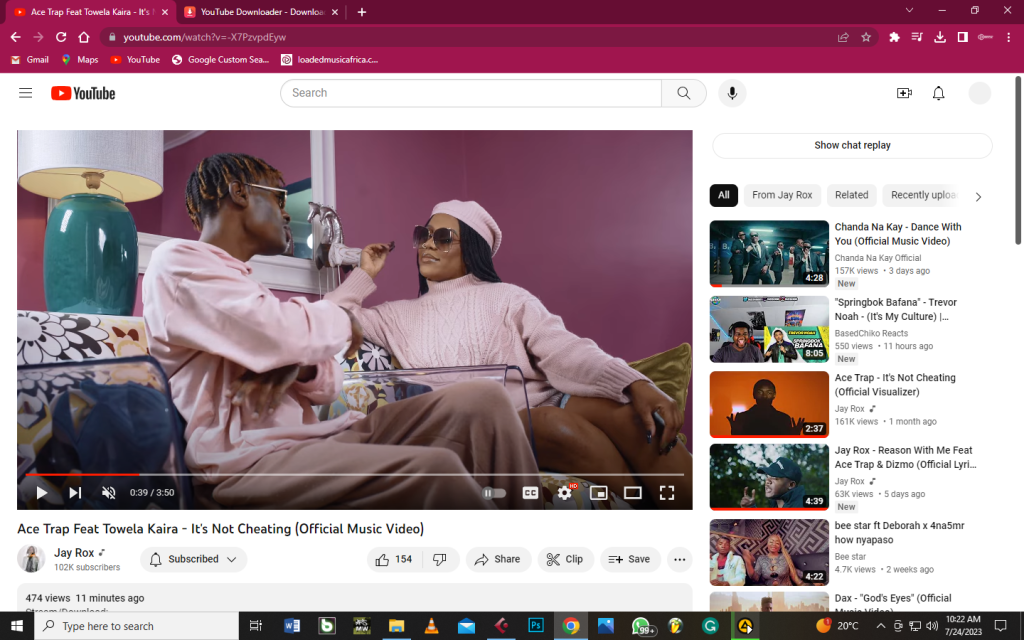The width and height of the screenshot is (1024, 640).
Task: Open Jay Rox channel name link
Action: [x=74, y=552]
